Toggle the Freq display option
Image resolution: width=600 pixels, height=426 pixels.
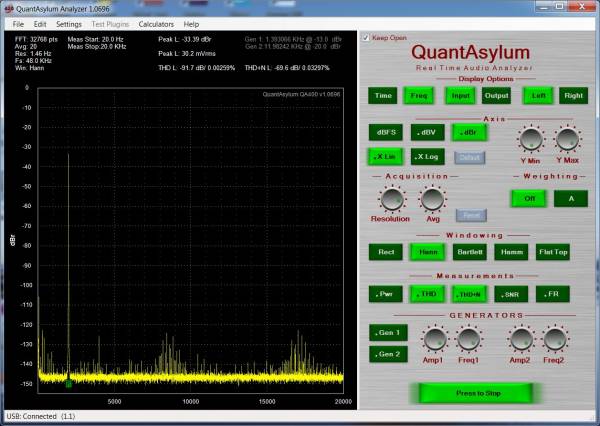click(419, 96)
